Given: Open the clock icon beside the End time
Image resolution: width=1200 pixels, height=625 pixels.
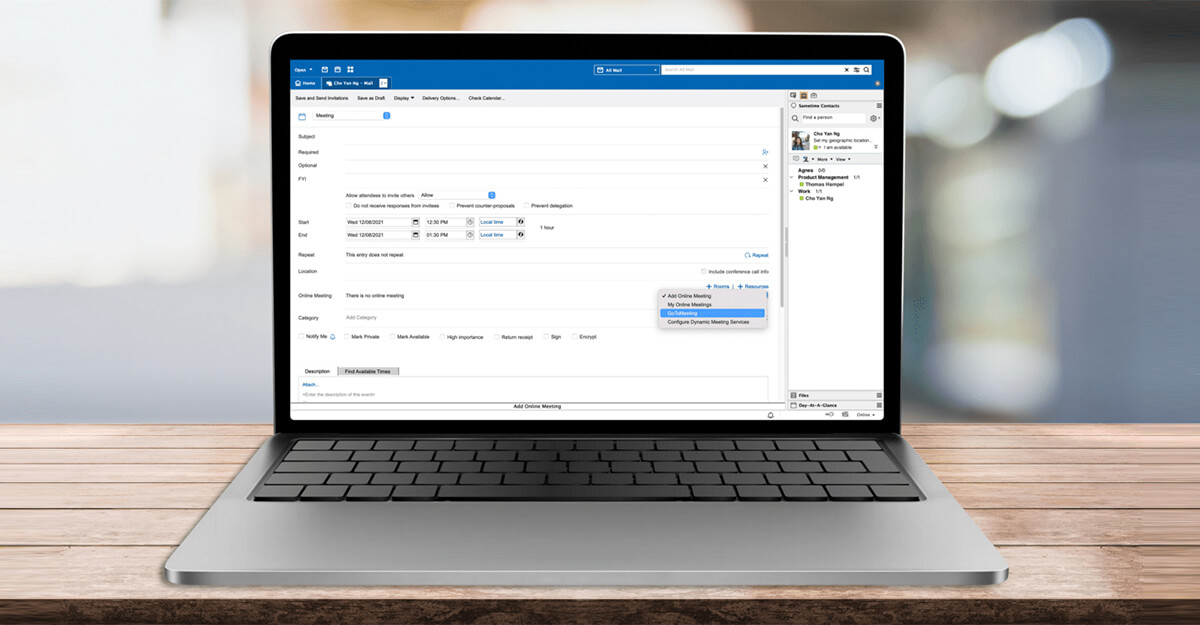Looking at the screenshot, I should coord(471,235).
